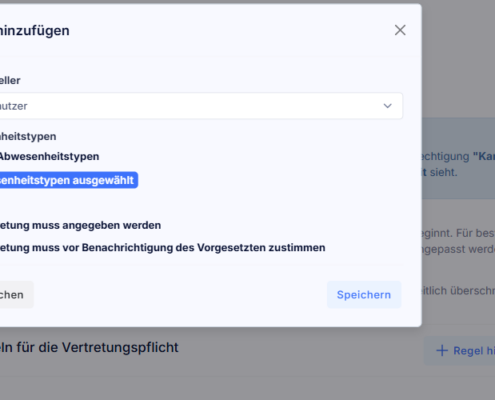Select the 'Abwesenheitstypen' option above the highlighted one
Image resolution: width=495 pixels, height=400 pixels.
click(x=49, y=156)
